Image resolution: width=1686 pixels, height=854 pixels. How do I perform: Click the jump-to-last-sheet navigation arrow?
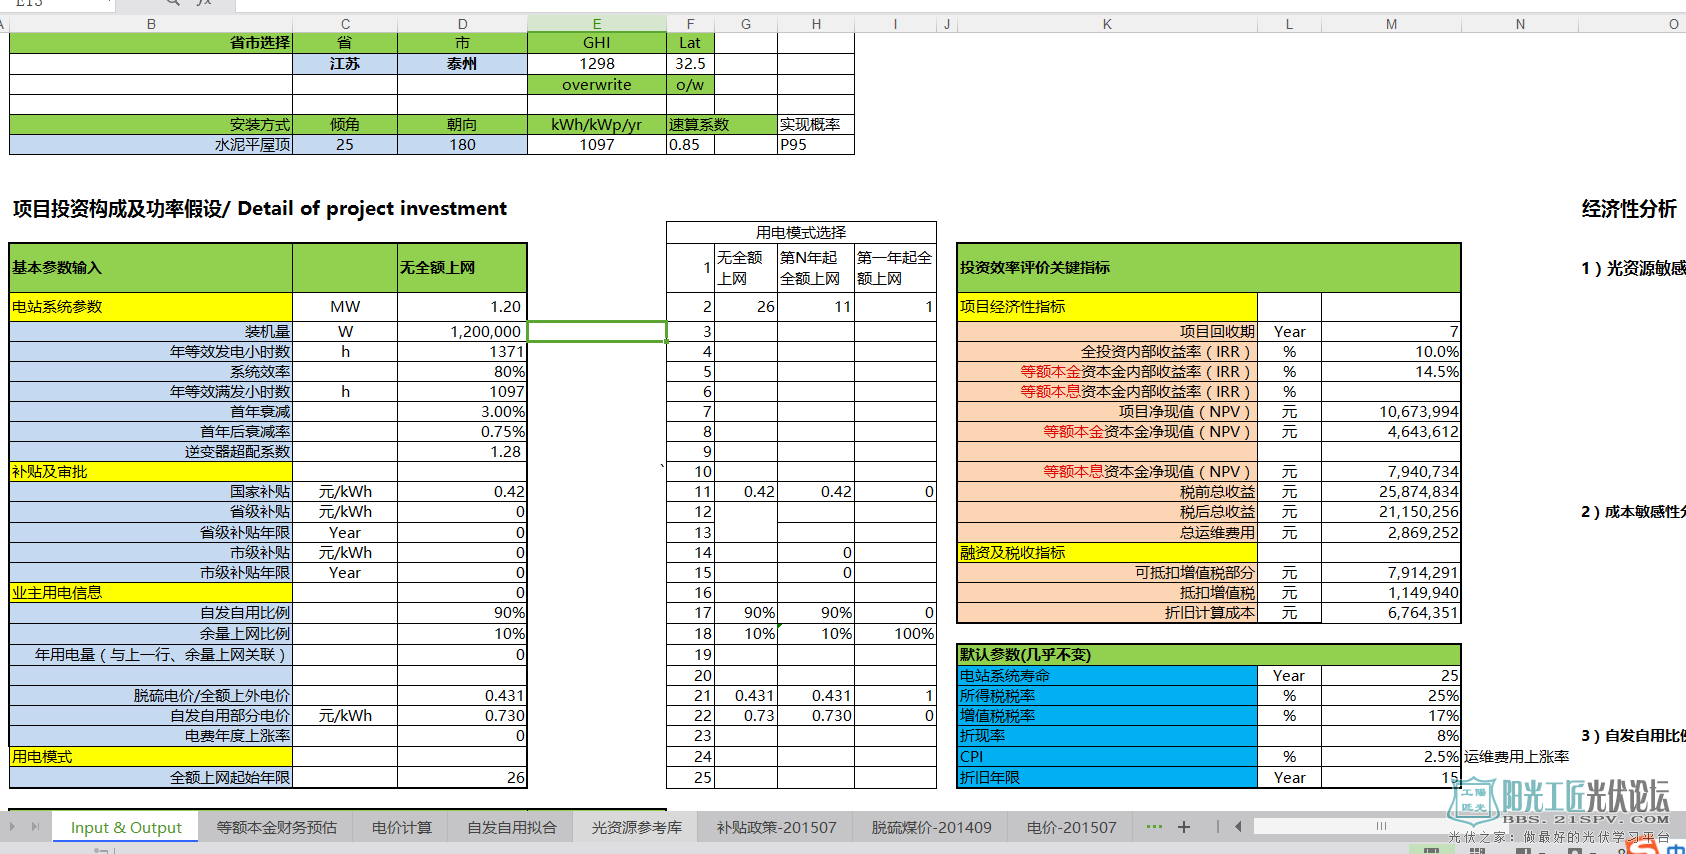click(x=35, y=827)
